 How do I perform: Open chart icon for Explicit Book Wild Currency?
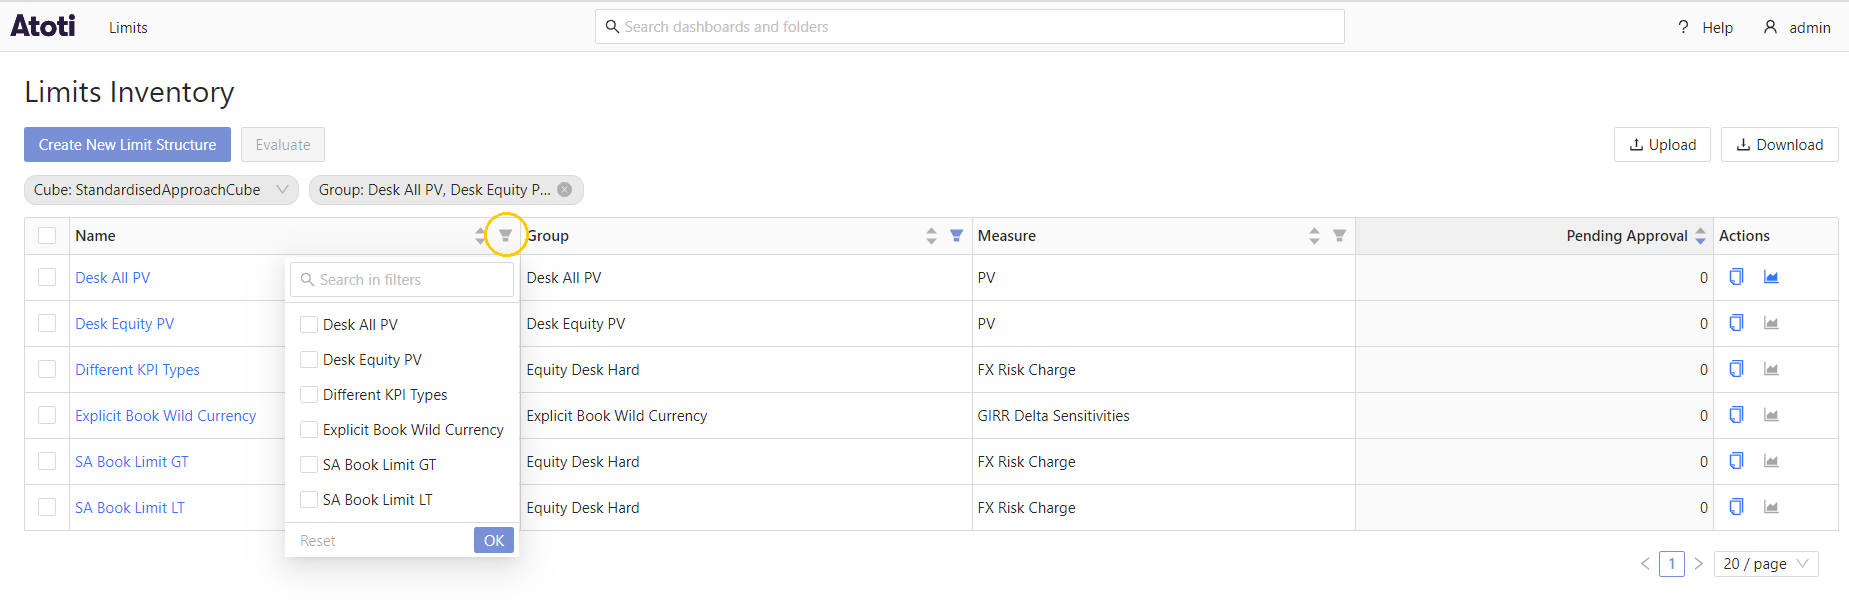click(1771, 415)
